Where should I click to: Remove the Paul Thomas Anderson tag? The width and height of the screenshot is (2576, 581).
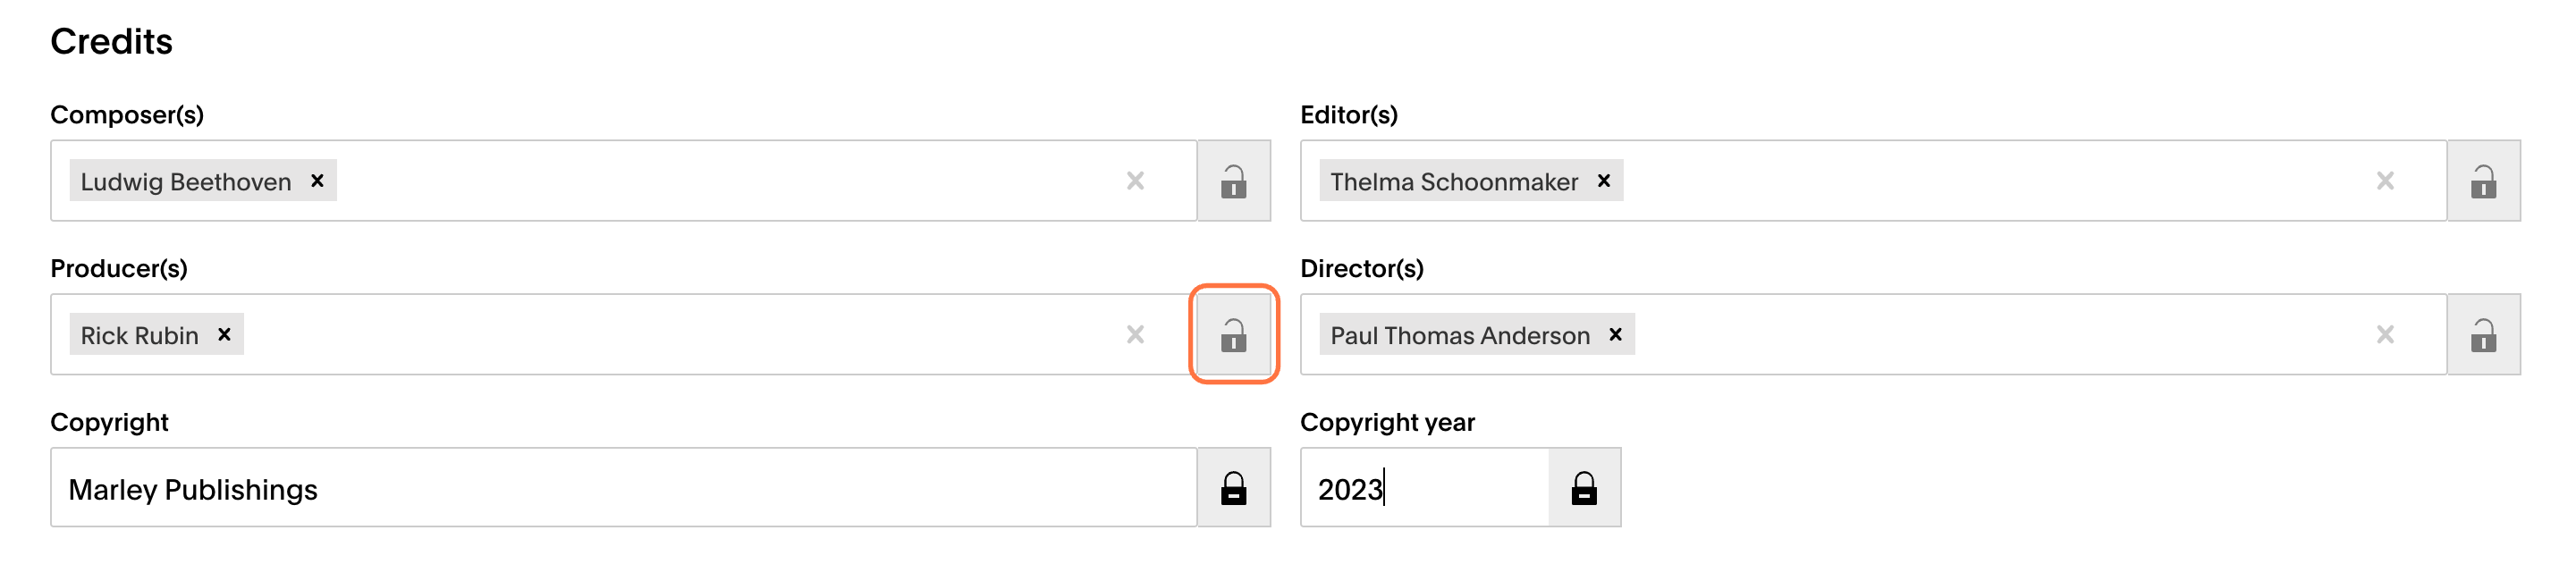coord(1615,335)
